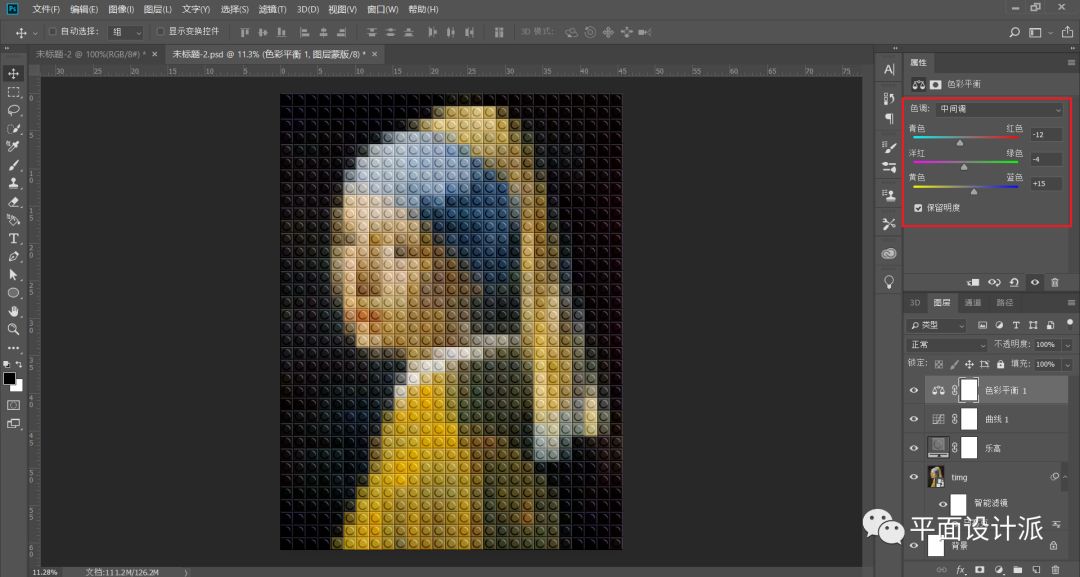Select the Hand tool
The height and width of the screenshot is (577, 1080).
[14, 311]
